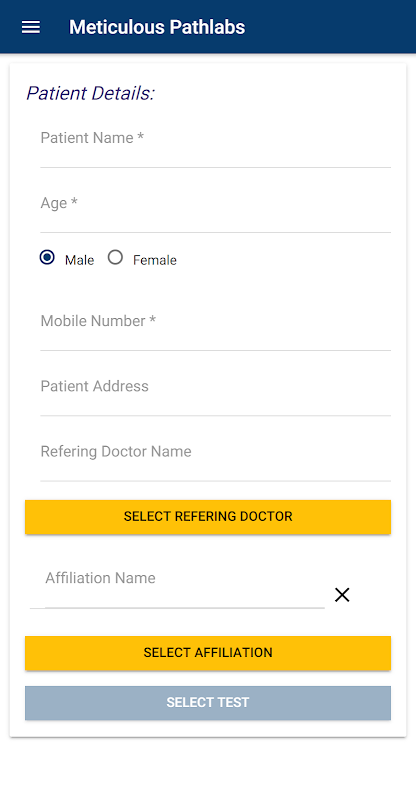
Task: Select the Male radio button
Action: [x=47, y=258]
